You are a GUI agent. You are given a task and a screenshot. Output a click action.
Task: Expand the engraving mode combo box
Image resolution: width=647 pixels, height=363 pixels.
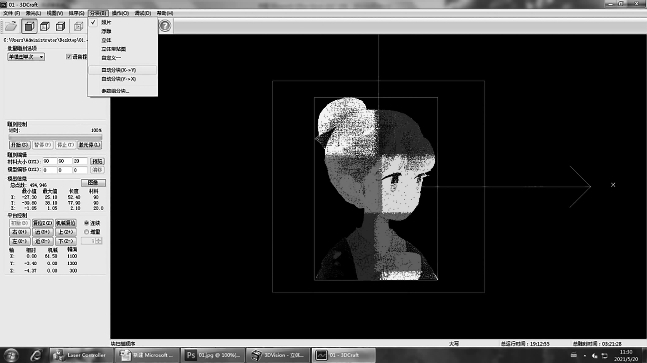coord(26,57)
